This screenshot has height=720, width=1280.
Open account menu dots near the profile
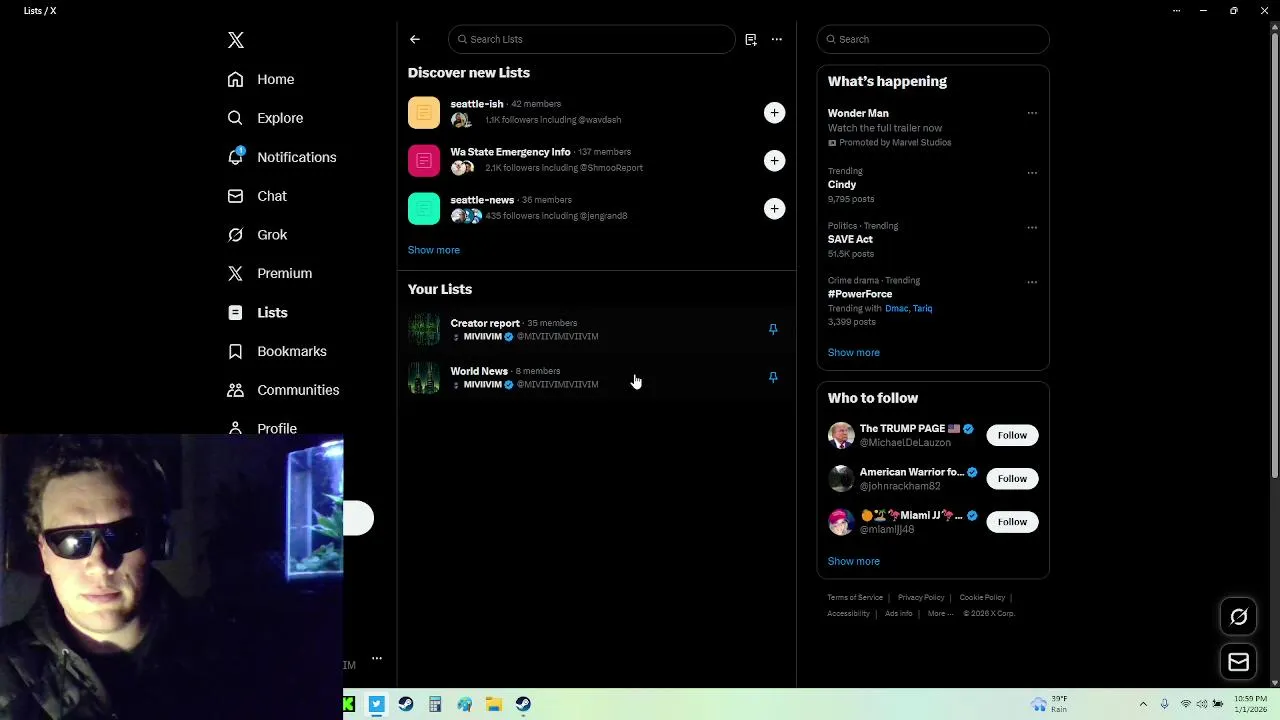377,658
